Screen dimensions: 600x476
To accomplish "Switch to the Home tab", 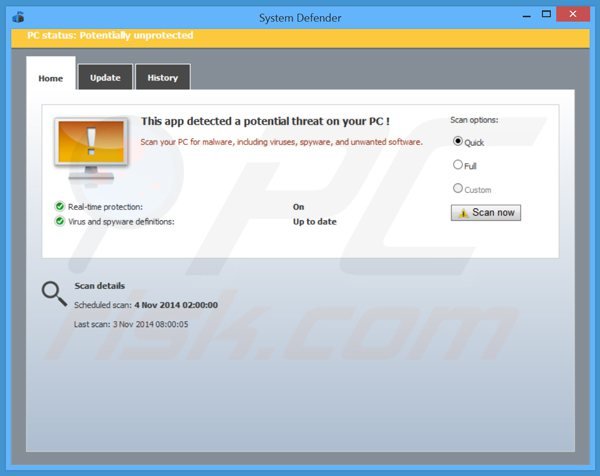I will tap(50, 78).
